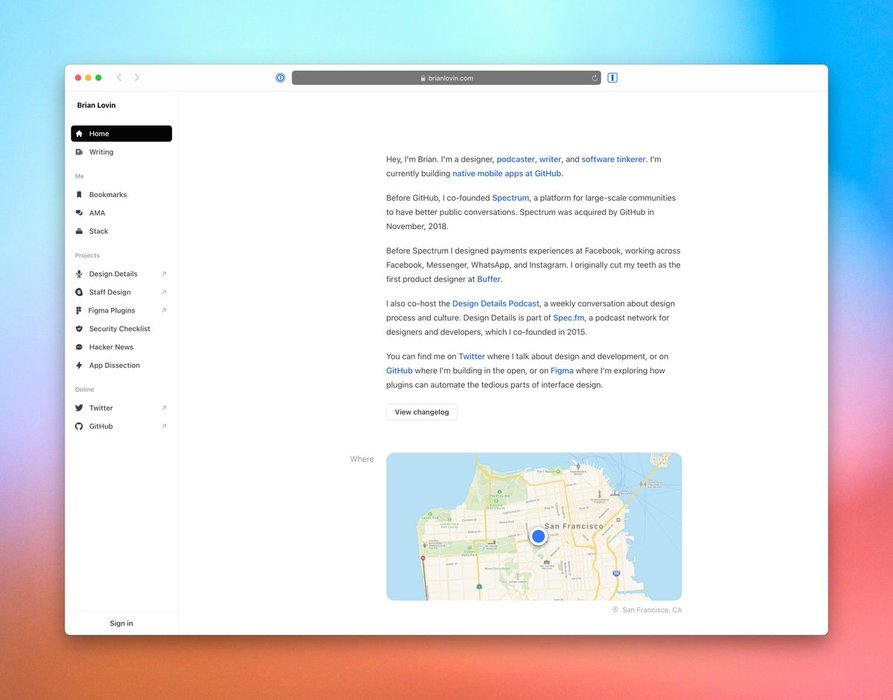
Task: Open the Buffer link
Action: click(x=489, y=279)
